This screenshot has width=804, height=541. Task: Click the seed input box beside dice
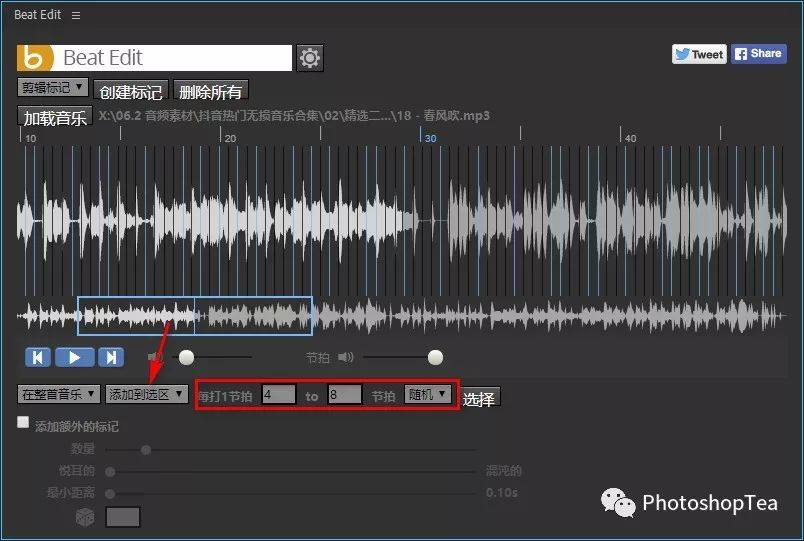[123, 517]
